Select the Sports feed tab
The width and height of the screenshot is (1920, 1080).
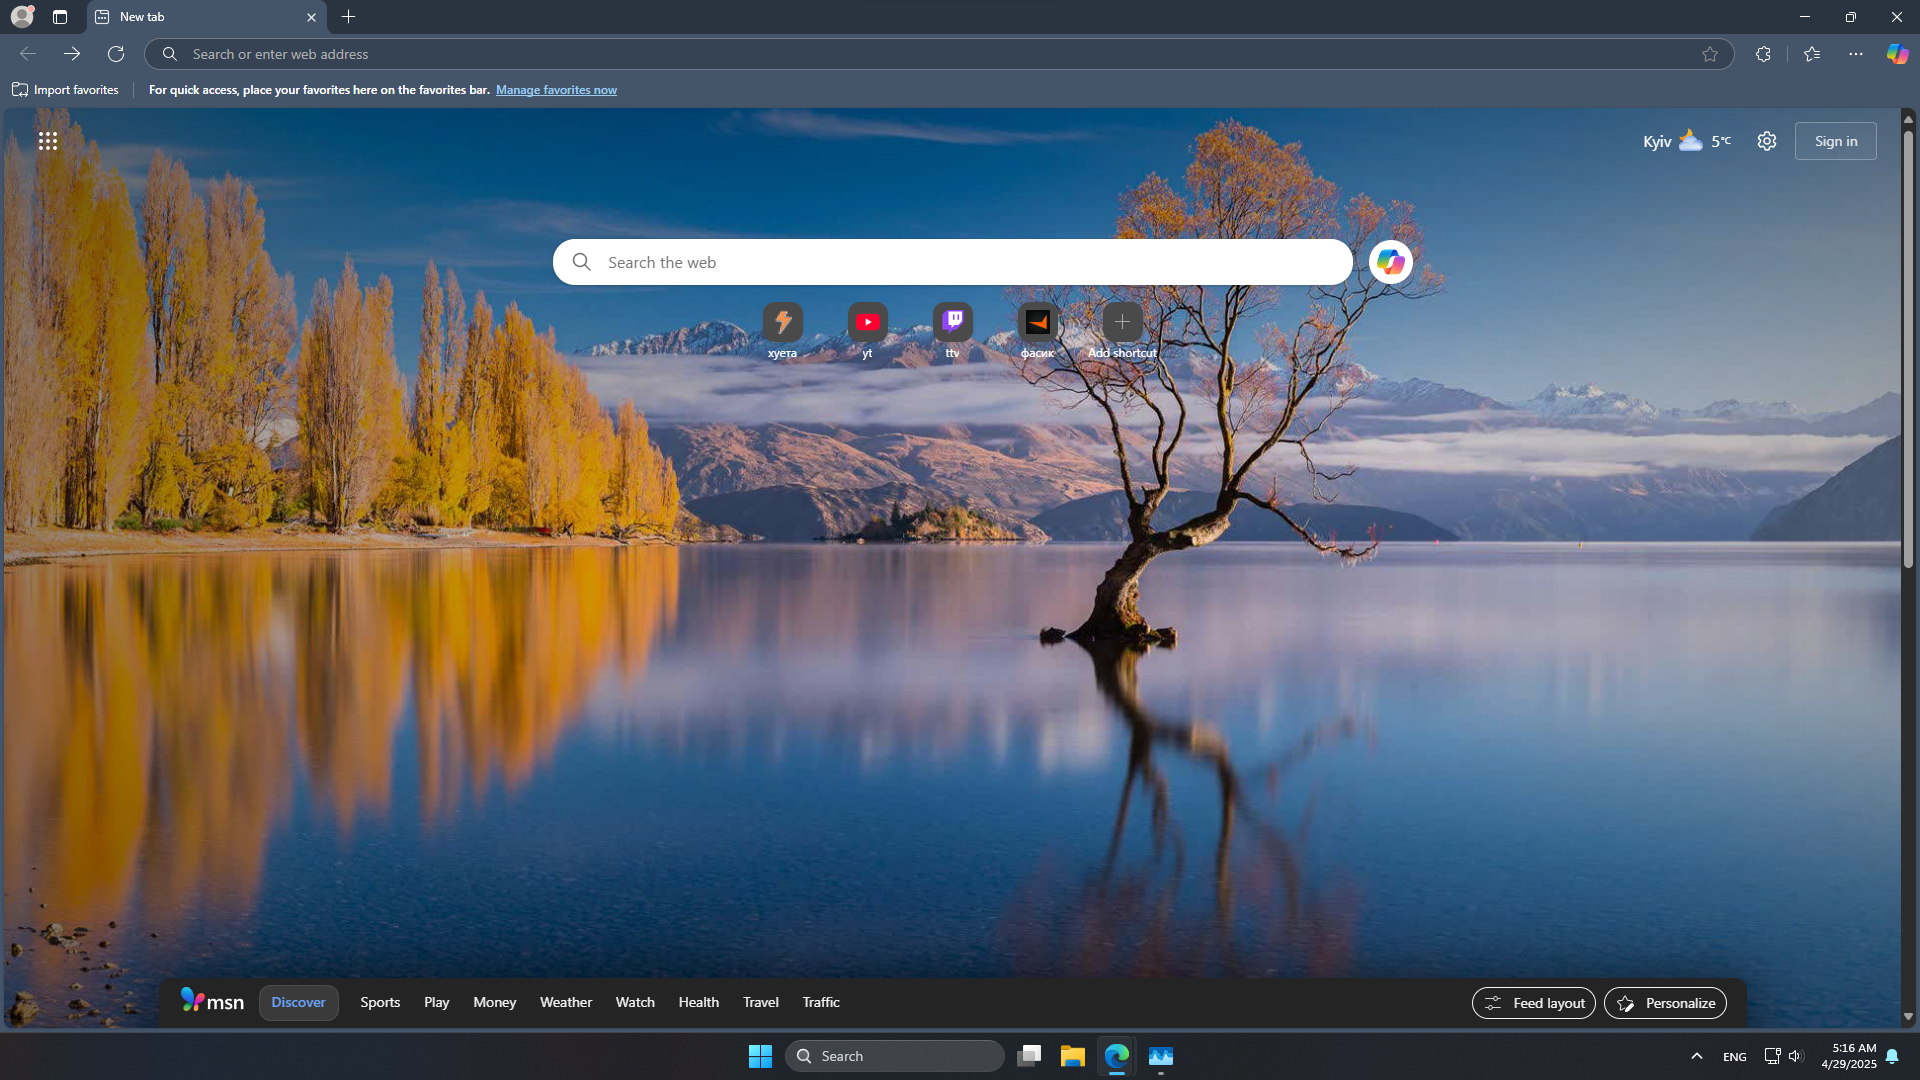click(380, 1002)
